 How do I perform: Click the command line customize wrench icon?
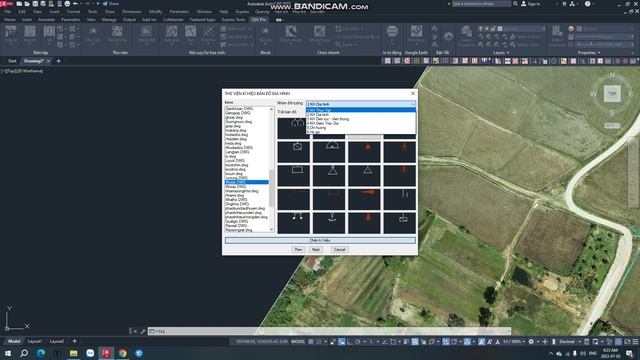(143, 331)
